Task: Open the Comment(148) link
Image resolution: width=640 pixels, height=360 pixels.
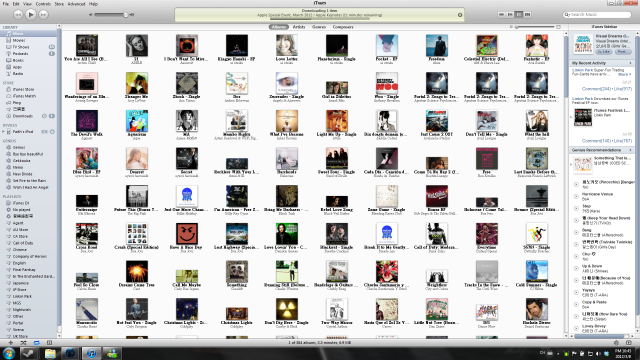Action: pos(597,141)
